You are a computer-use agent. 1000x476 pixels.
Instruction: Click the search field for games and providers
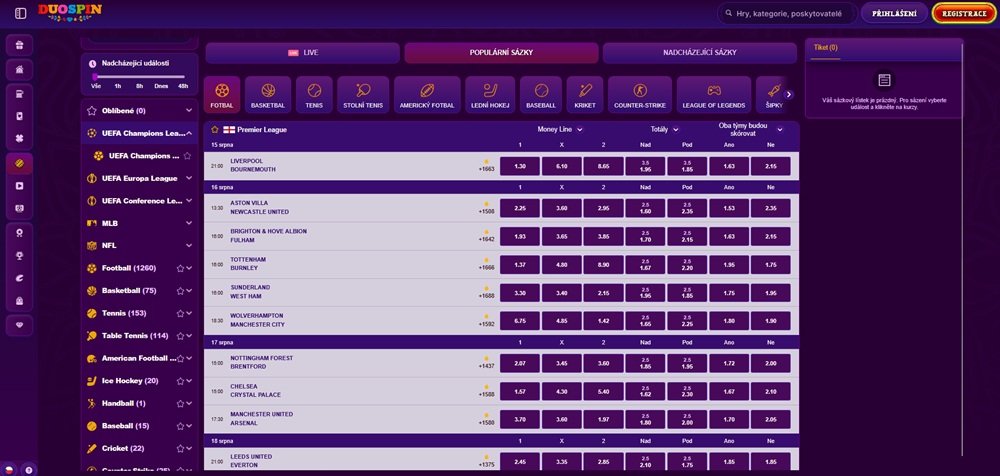click(795, 13)
